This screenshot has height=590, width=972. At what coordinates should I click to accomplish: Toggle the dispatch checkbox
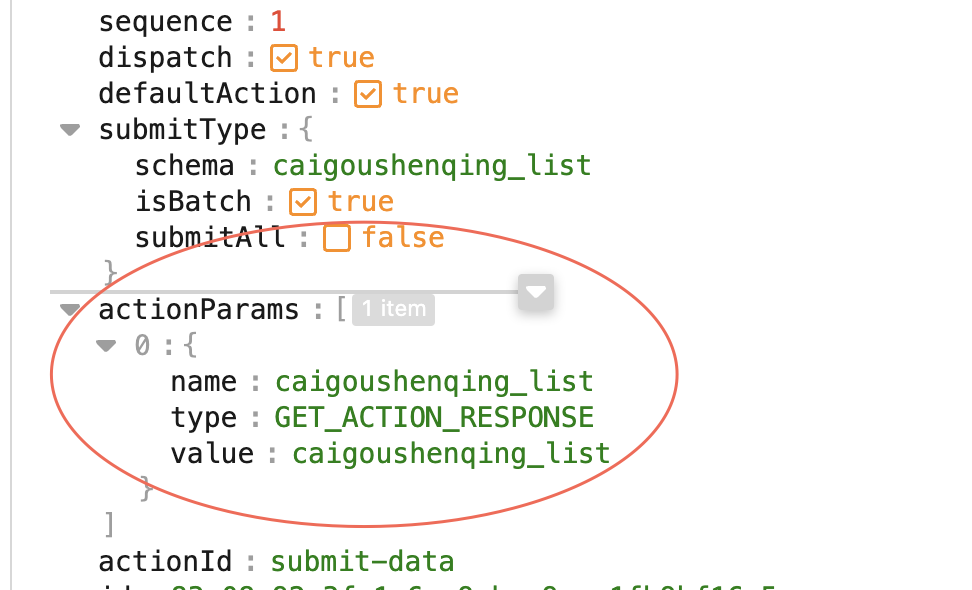coord(284,58)
